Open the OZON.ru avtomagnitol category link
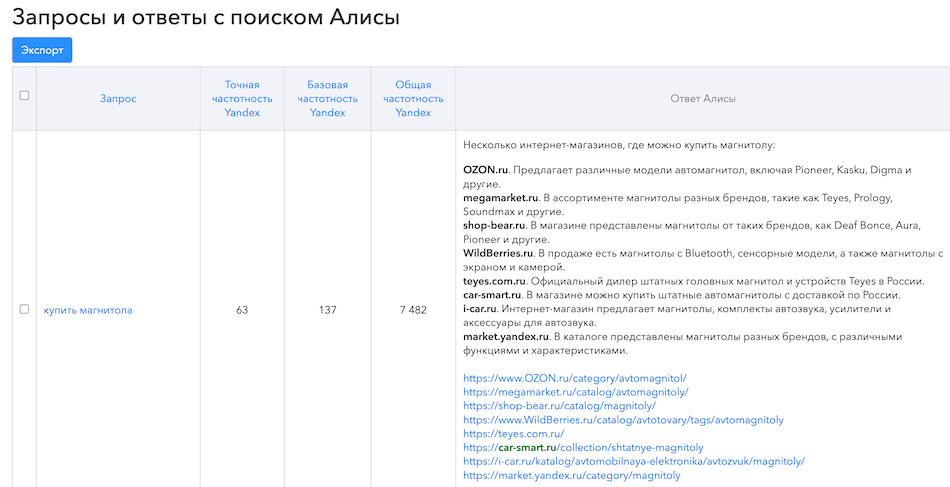 [x=574, y=378]
